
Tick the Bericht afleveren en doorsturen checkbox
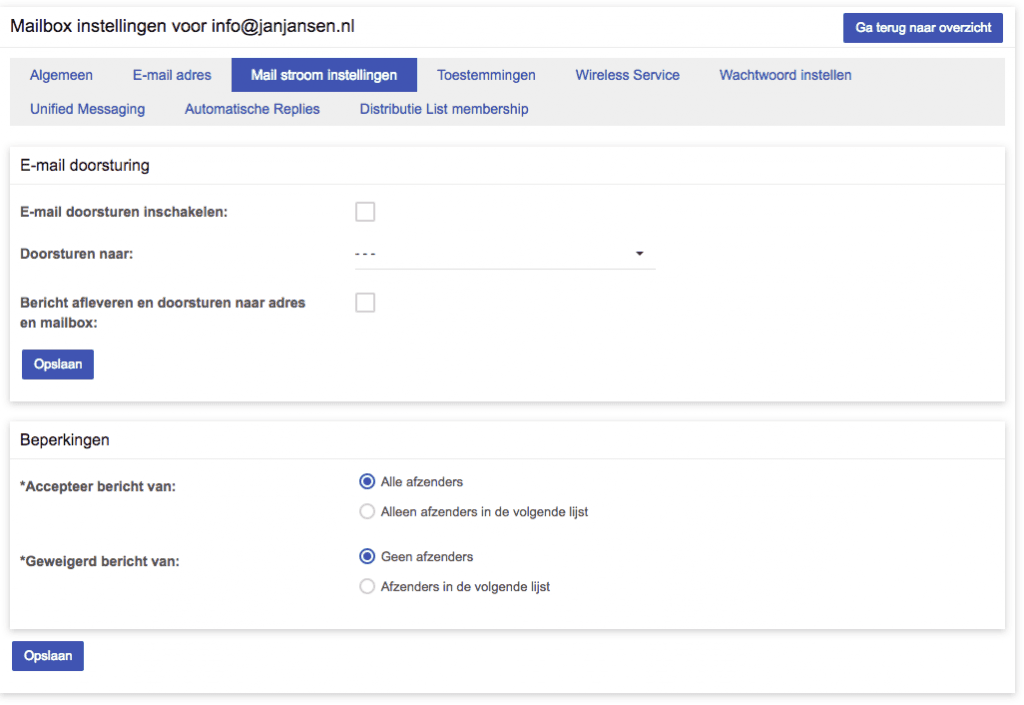[365, 303]
